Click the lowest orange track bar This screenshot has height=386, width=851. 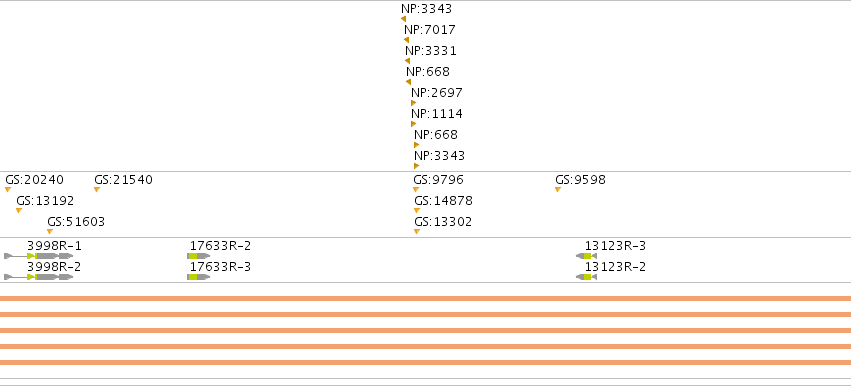coord(426,363)
